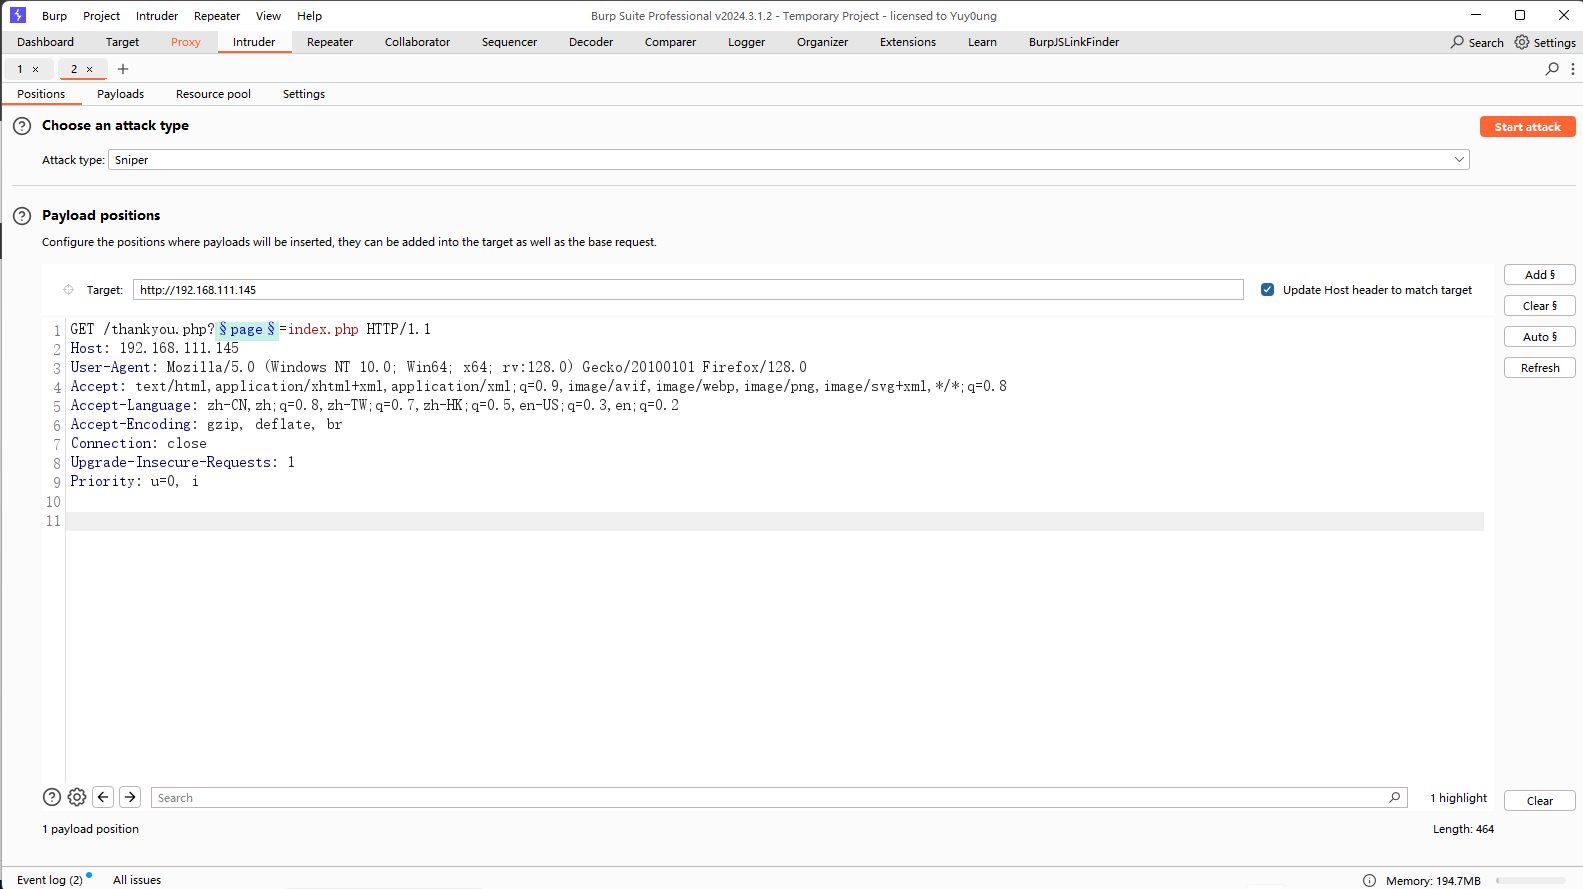Add a new Intruder tab with plus icon
The height and width of the screenshot is (889, 1583).
tap(123, 69)
